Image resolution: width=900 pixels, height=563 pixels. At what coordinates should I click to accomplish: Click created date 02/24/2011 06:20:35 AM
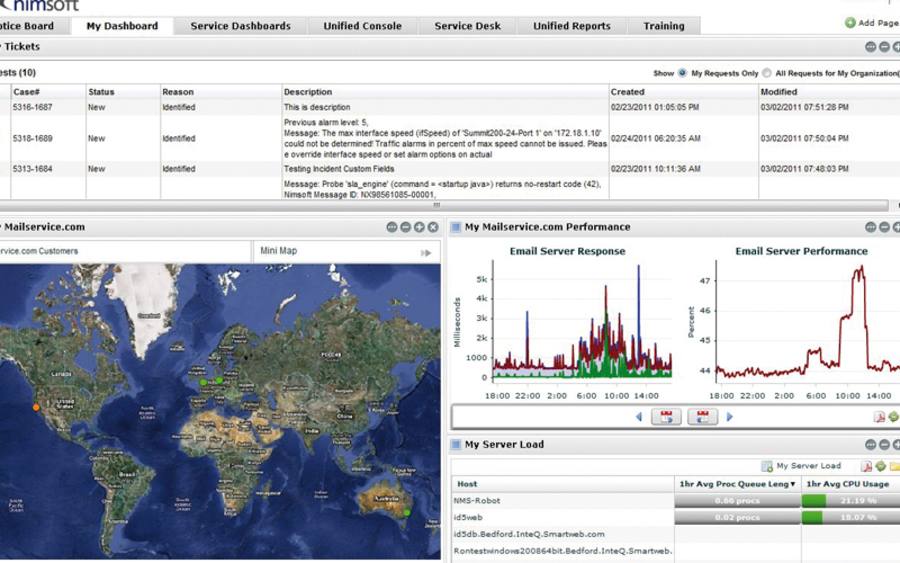pyautogui.click(x=655, y=138)
